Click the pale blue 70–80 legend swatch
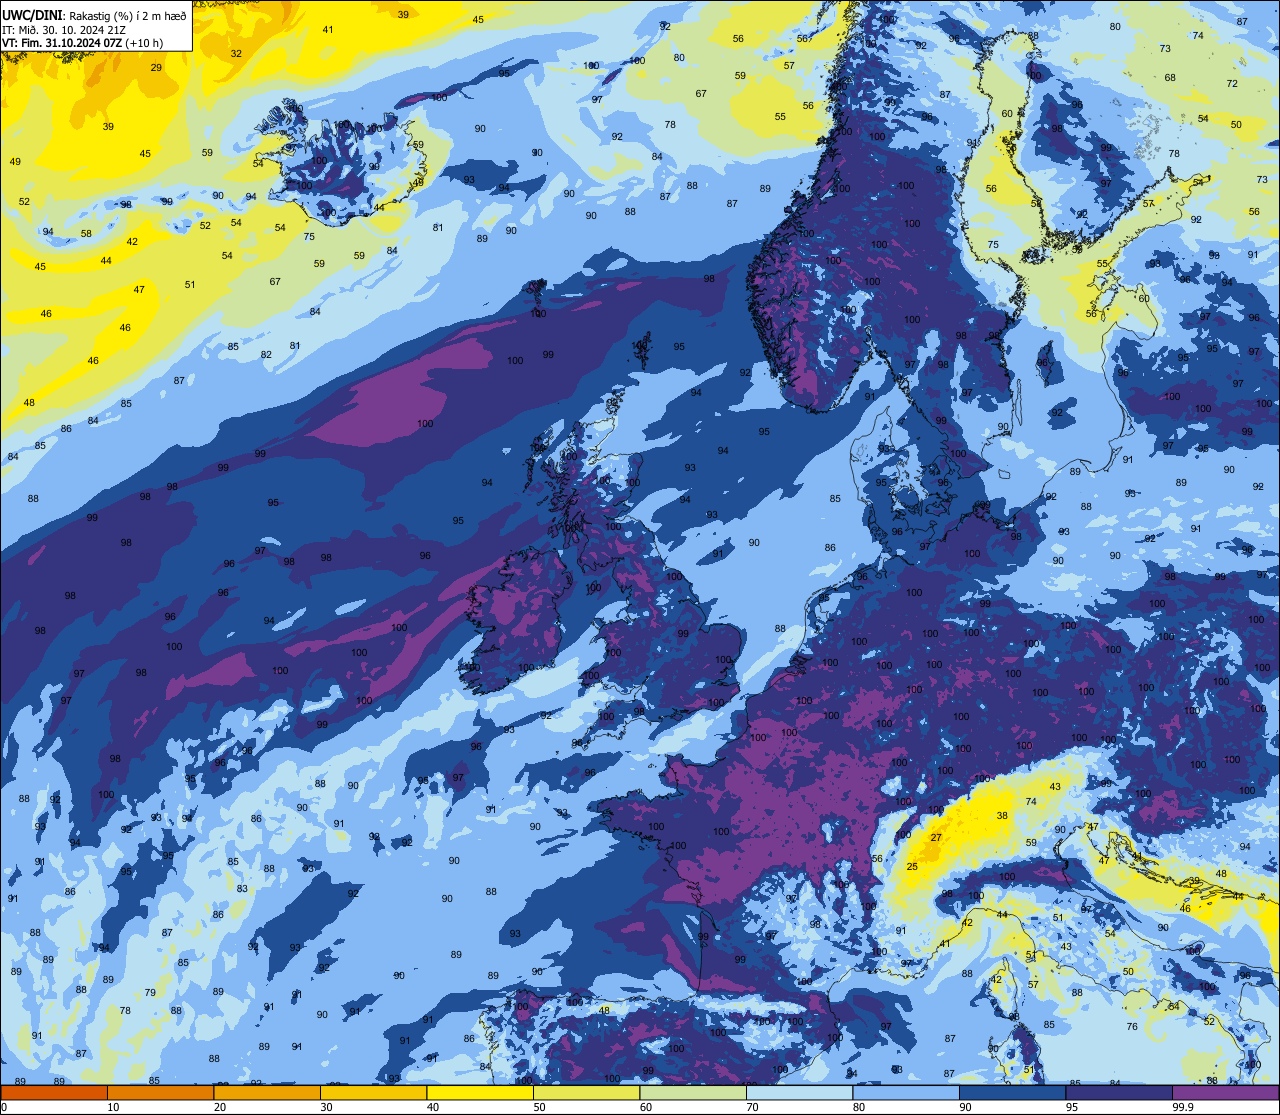Viewport: 1280px width, 1115px height. (799, 1092)
